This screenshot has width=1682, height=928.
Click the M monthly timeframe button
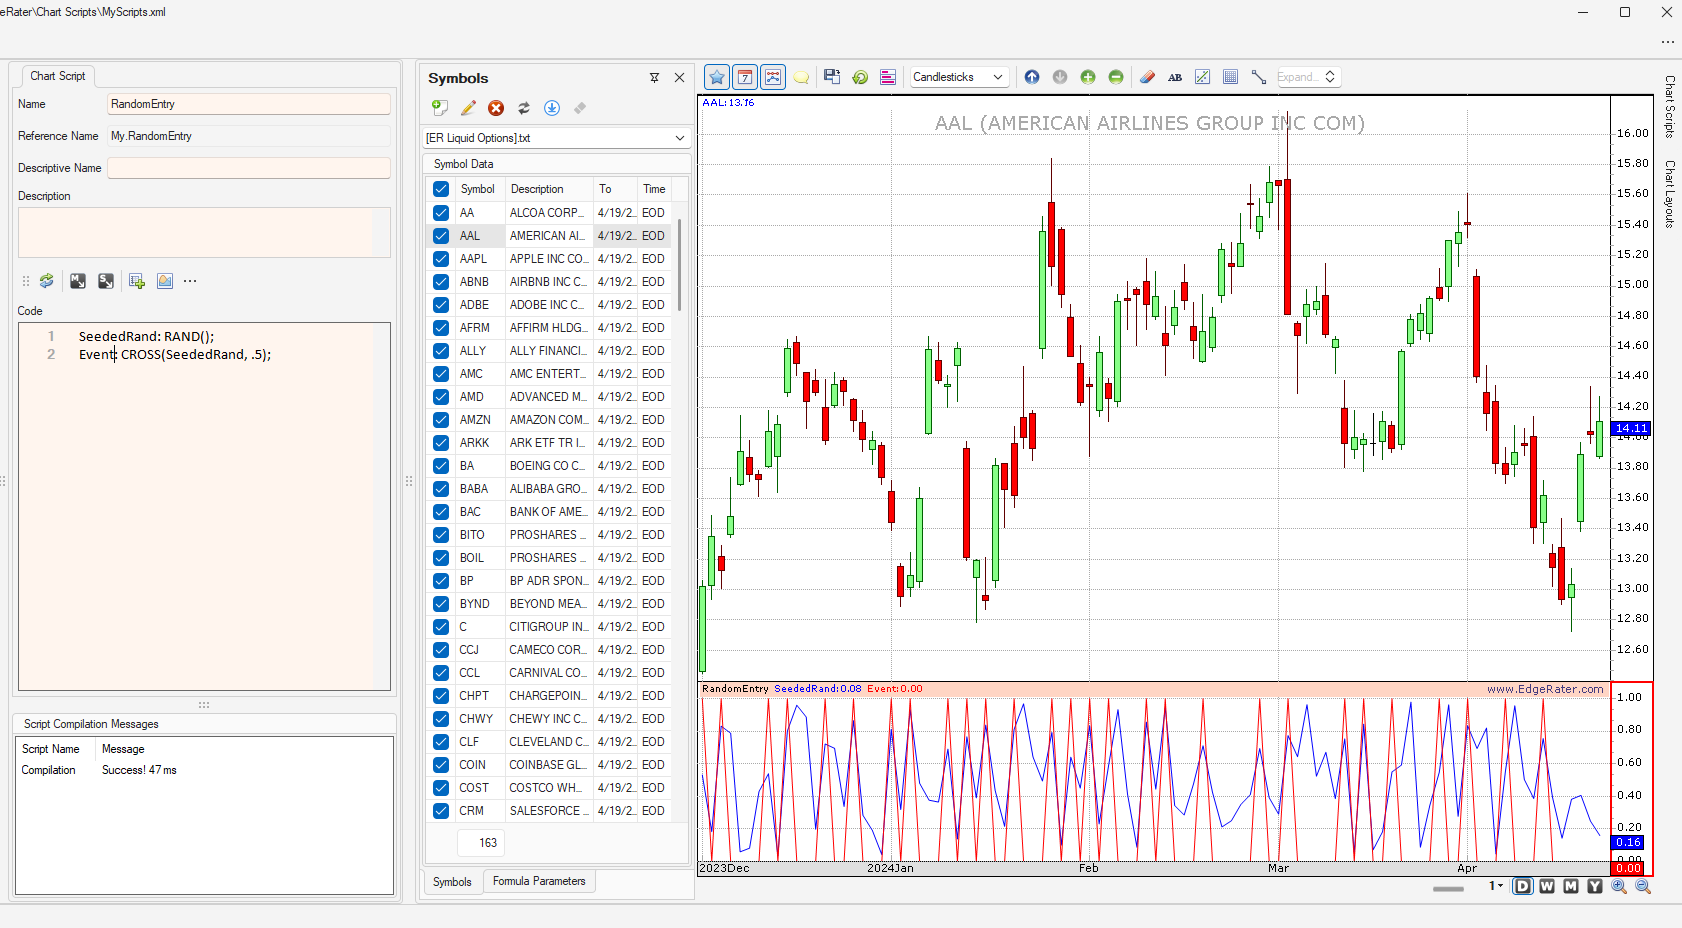[x=1571, y=886]
